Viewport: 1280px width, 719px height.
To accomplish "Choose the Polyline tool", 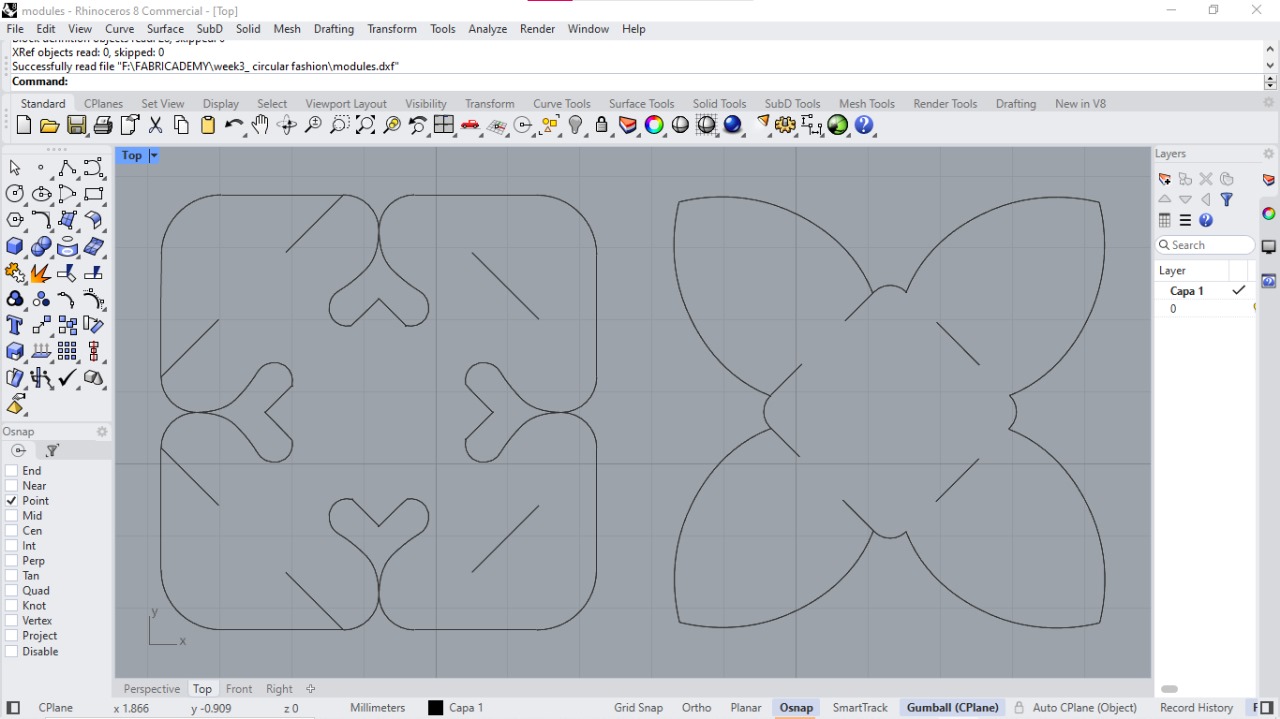I will coord(67,168).
